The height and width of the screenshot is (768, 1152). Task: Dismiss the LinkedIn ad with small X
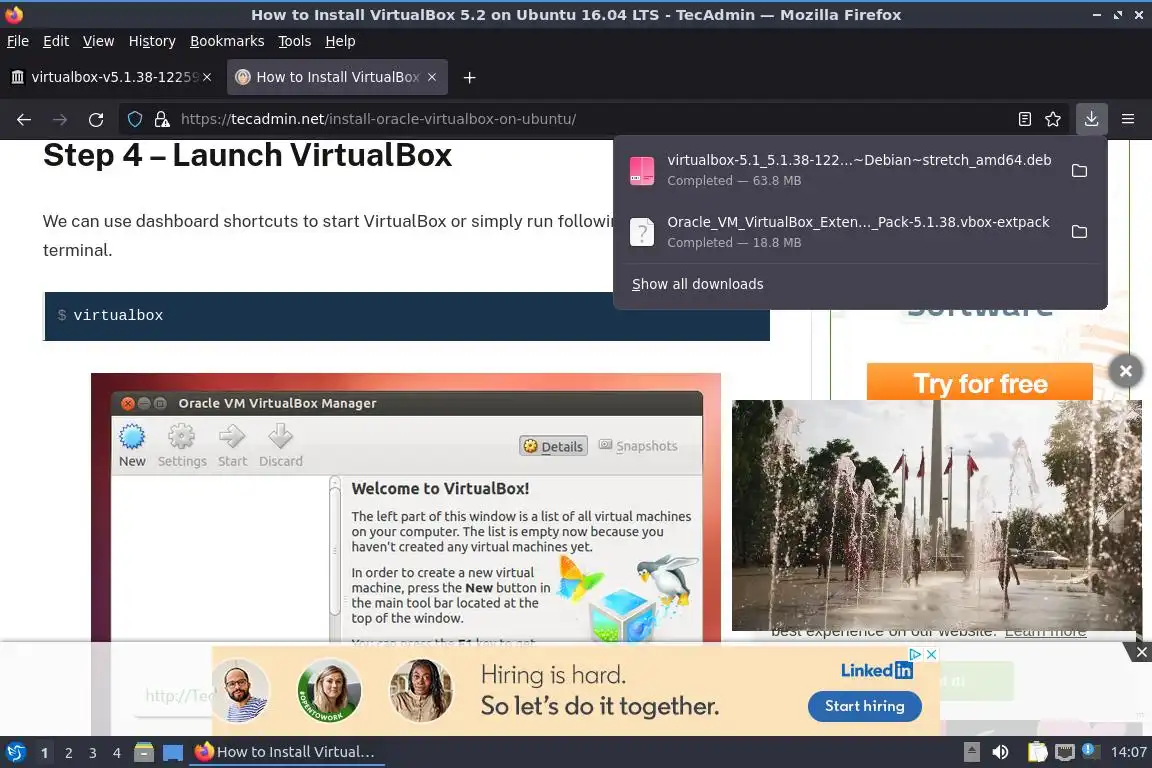pyautogui.click(x=931, y=654)
